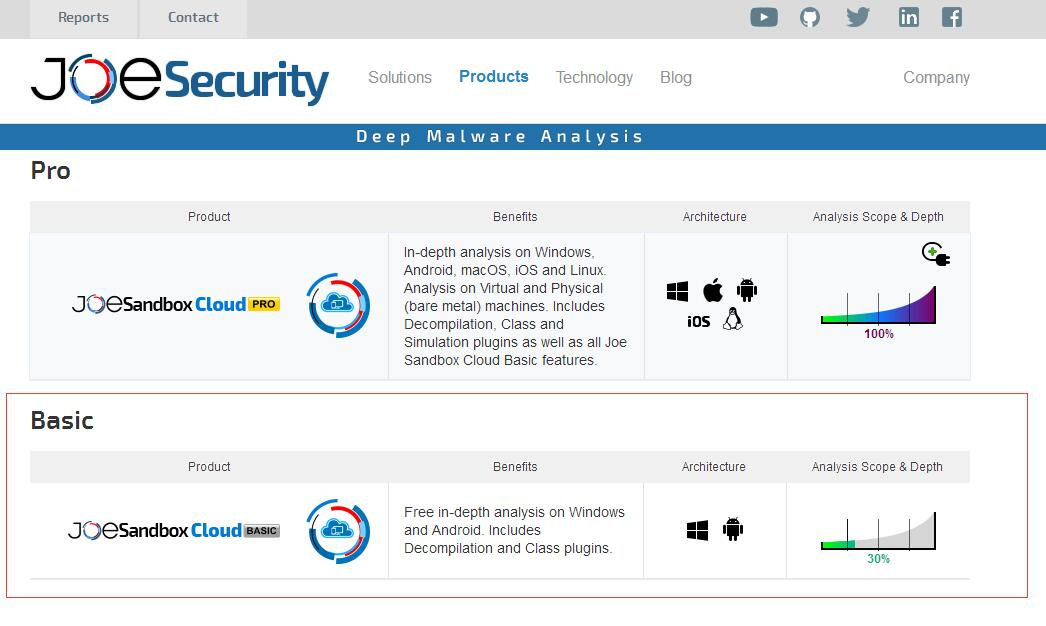Click the plugin plug icon in Pro row
Viewport: 1046px width, 626px height.
[936, 254]
